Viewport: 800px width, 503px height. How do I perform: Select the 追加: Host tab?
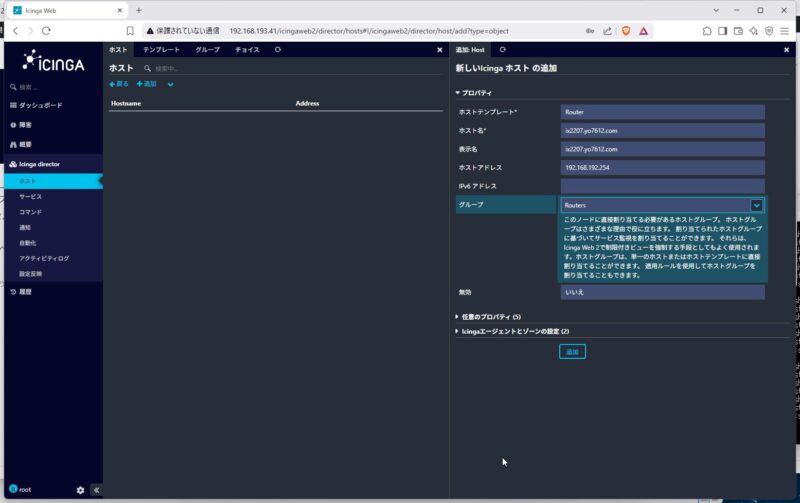pyautogui.click(x=470, y=49)
